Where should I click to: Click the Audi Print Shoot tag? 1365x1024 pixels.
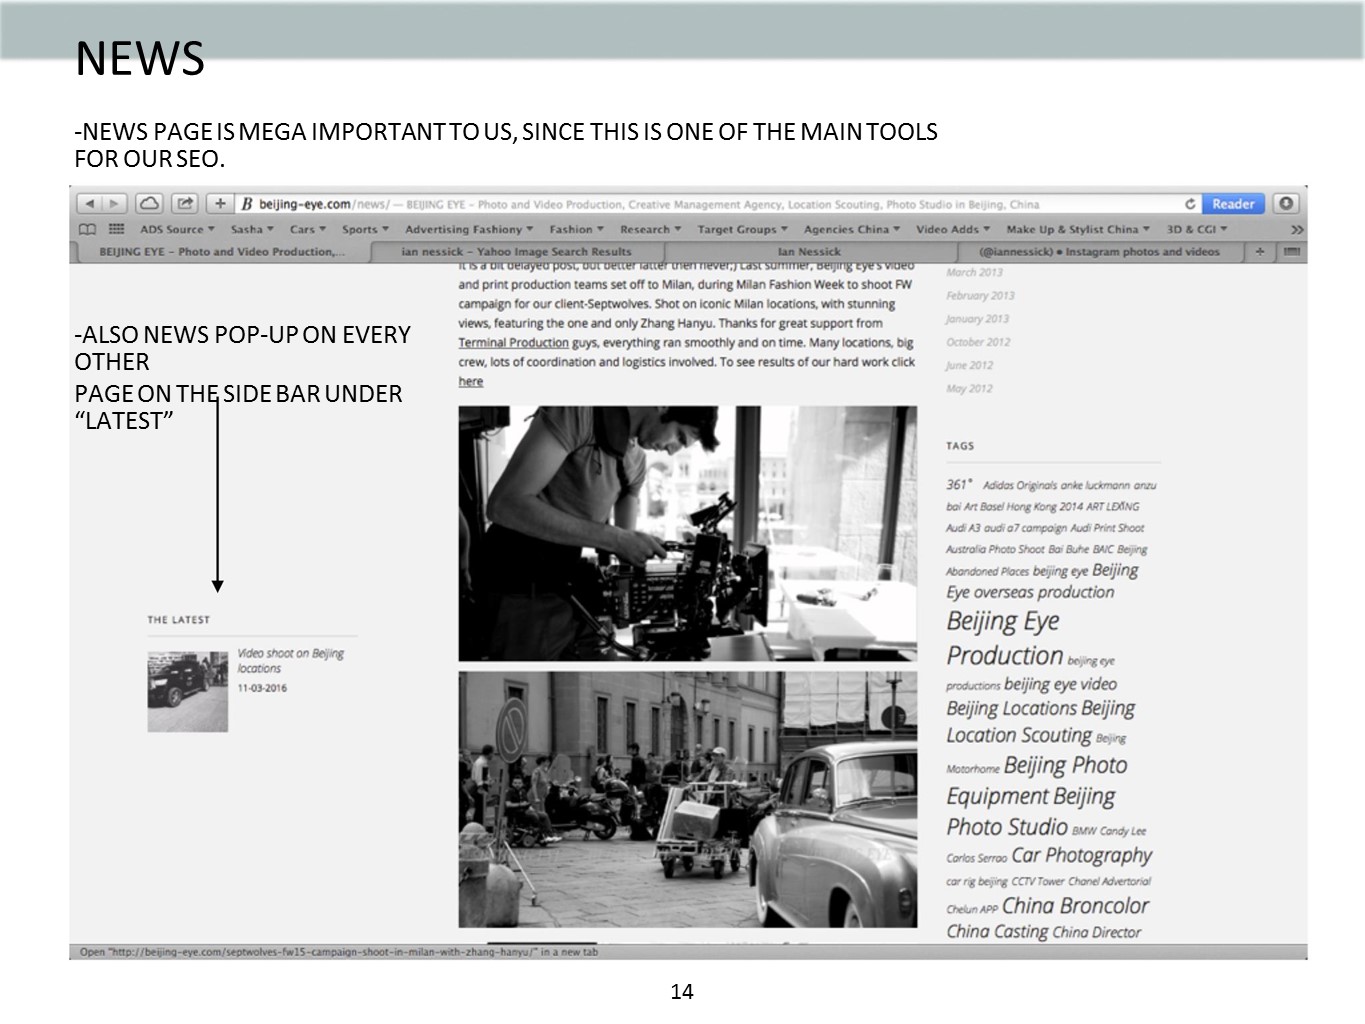tap(1107, 528)
